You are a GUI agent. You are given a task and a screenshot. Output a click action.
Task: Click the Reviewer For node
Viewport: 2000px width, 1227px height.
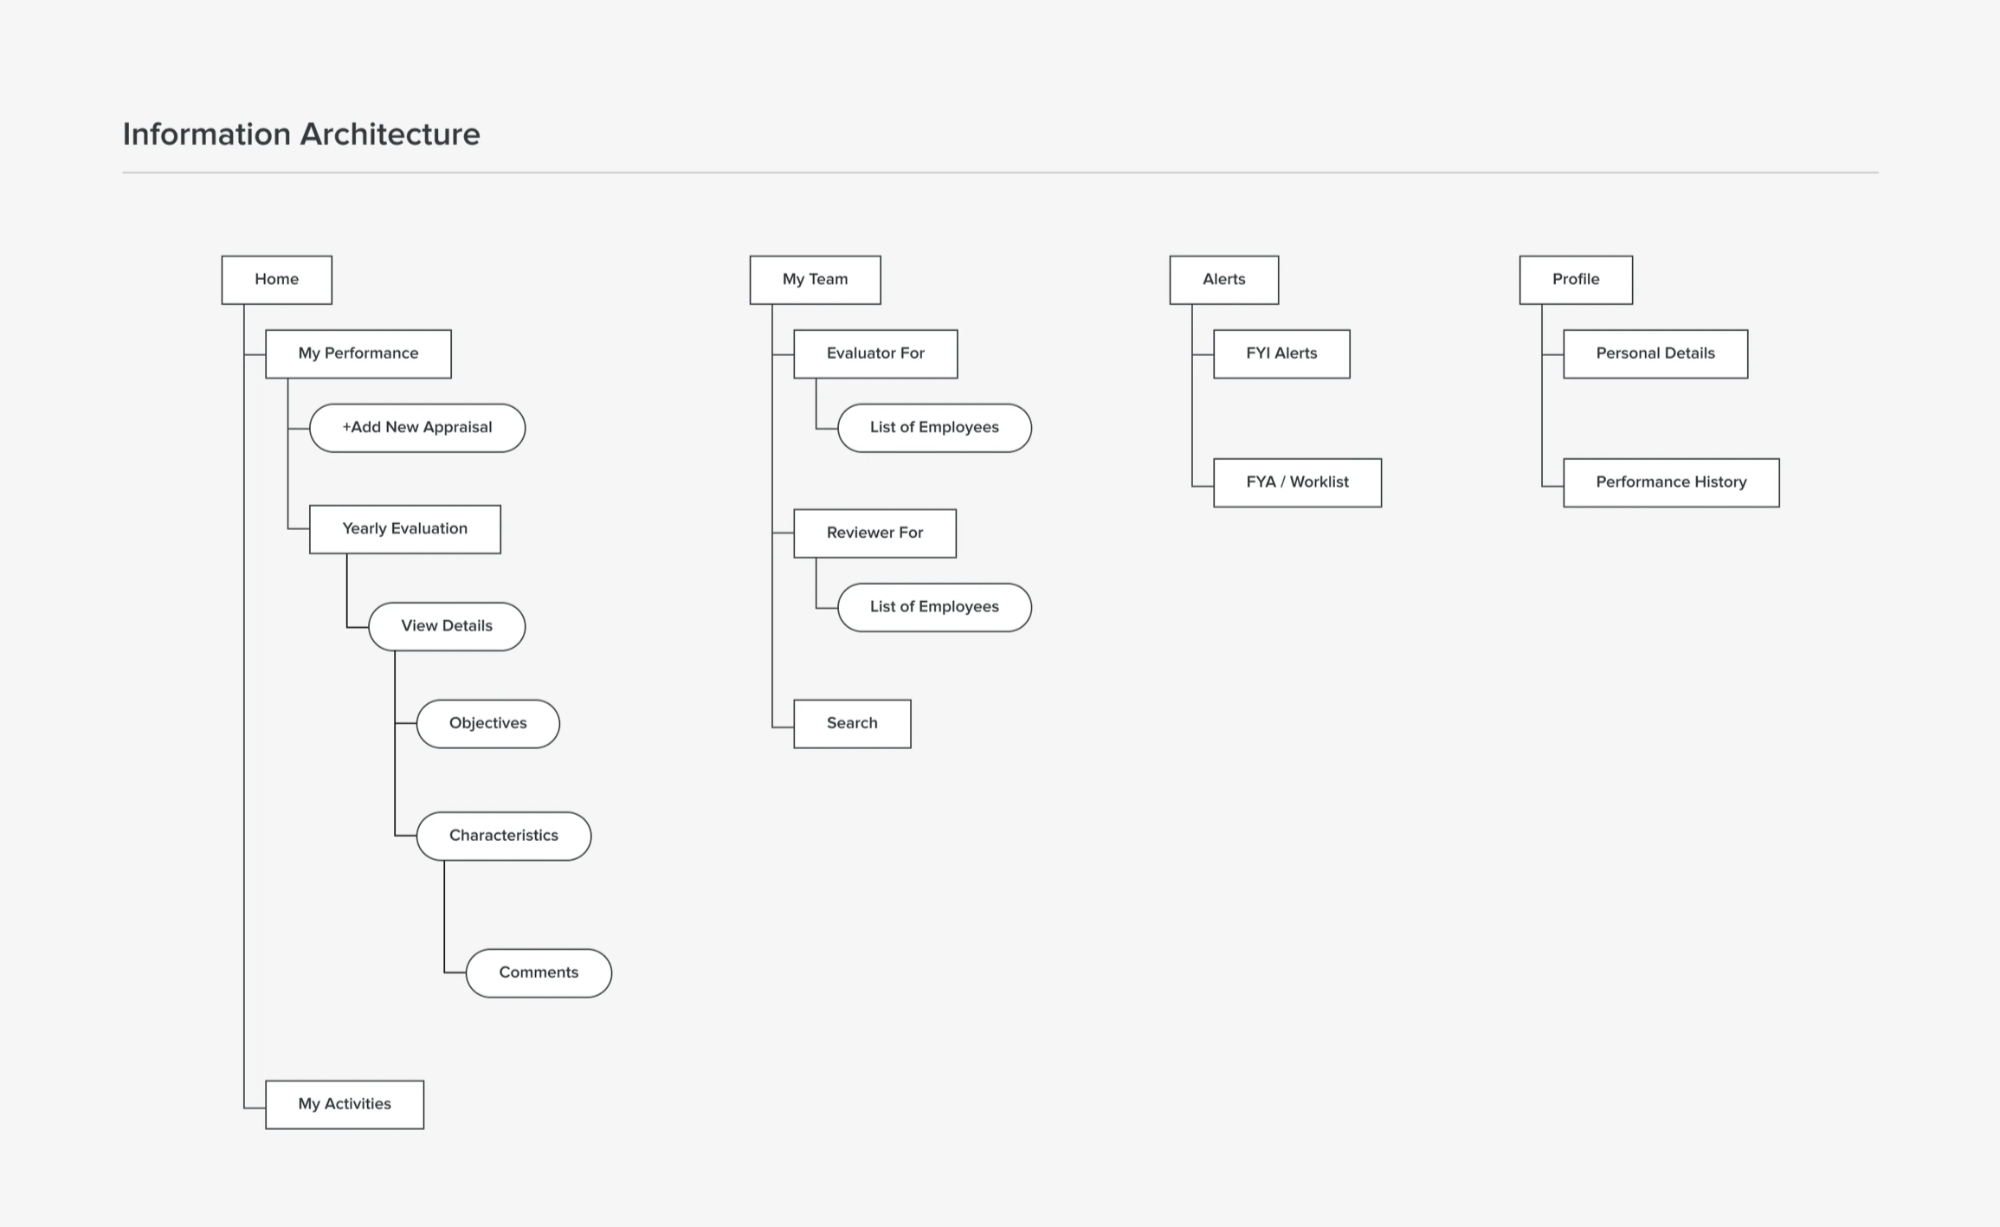[x=875, y=533]
